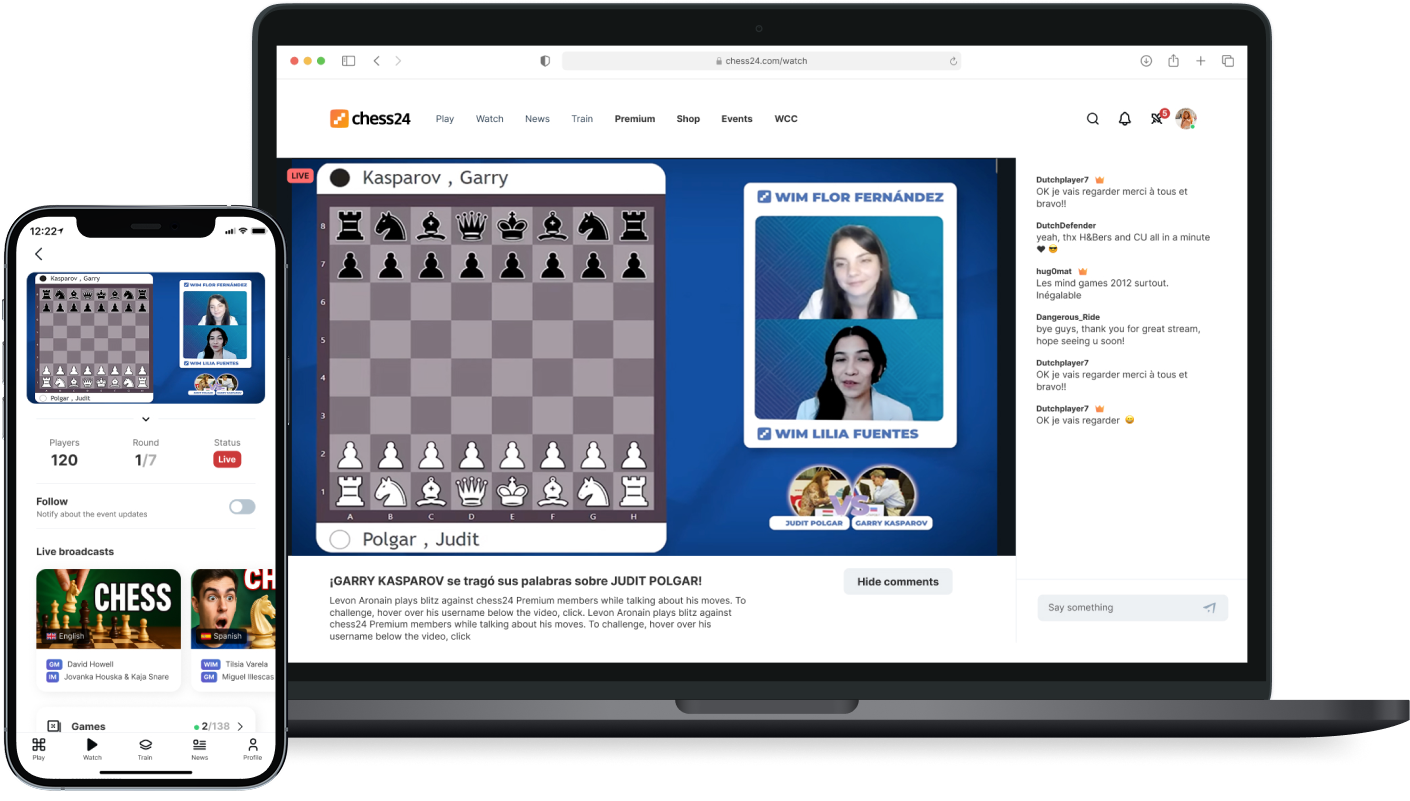The width and height of the screenshot is (1410, 801).
Task: Click the WIM Lilia Fuentes webcam feed
Action: click(849, 370)
